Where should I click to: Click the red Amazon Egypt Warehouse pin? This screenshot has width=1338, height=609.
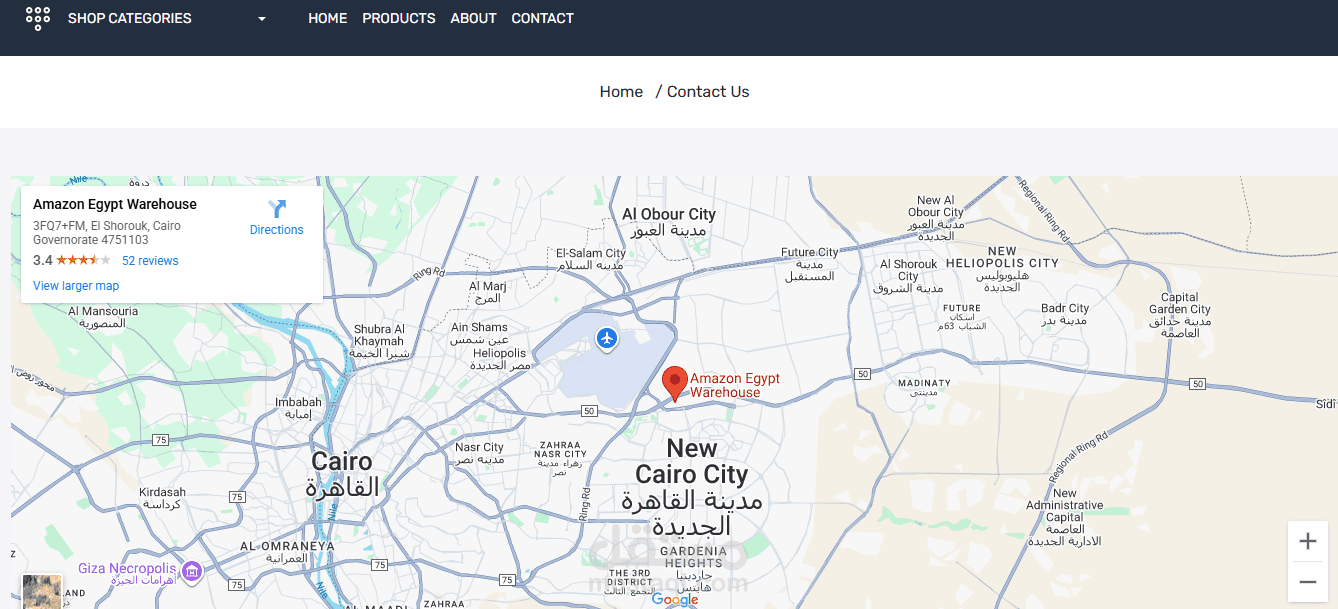click(x=675, y=384)
